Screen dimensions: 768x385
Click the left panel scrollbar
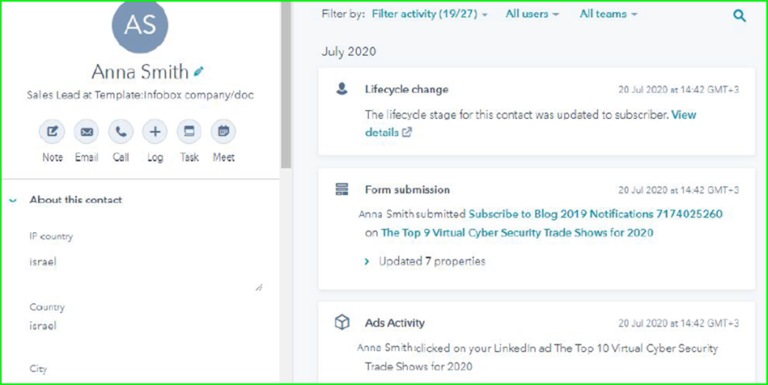pos(286,86)
